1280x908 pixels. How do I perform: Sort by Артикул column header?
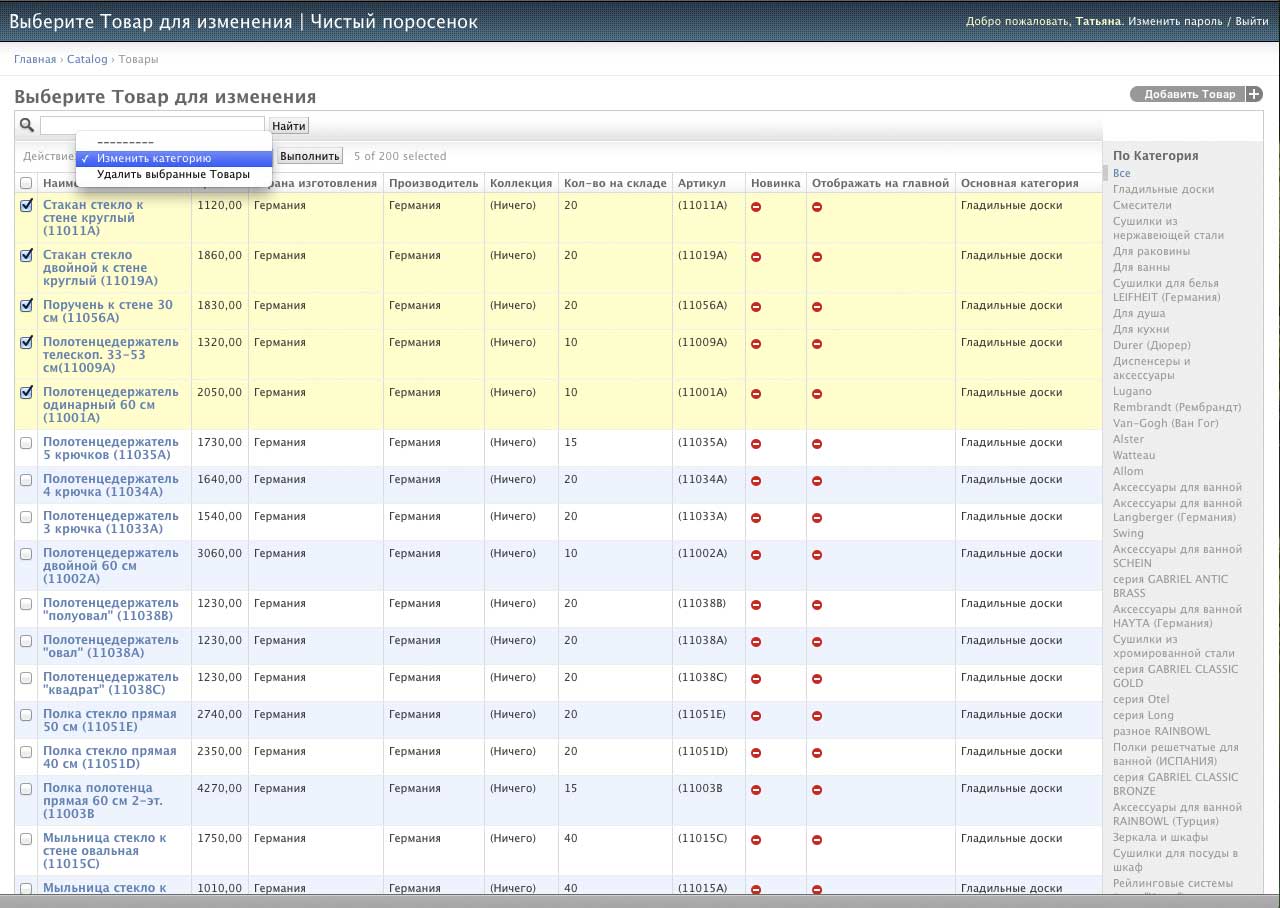coord(701,183)
